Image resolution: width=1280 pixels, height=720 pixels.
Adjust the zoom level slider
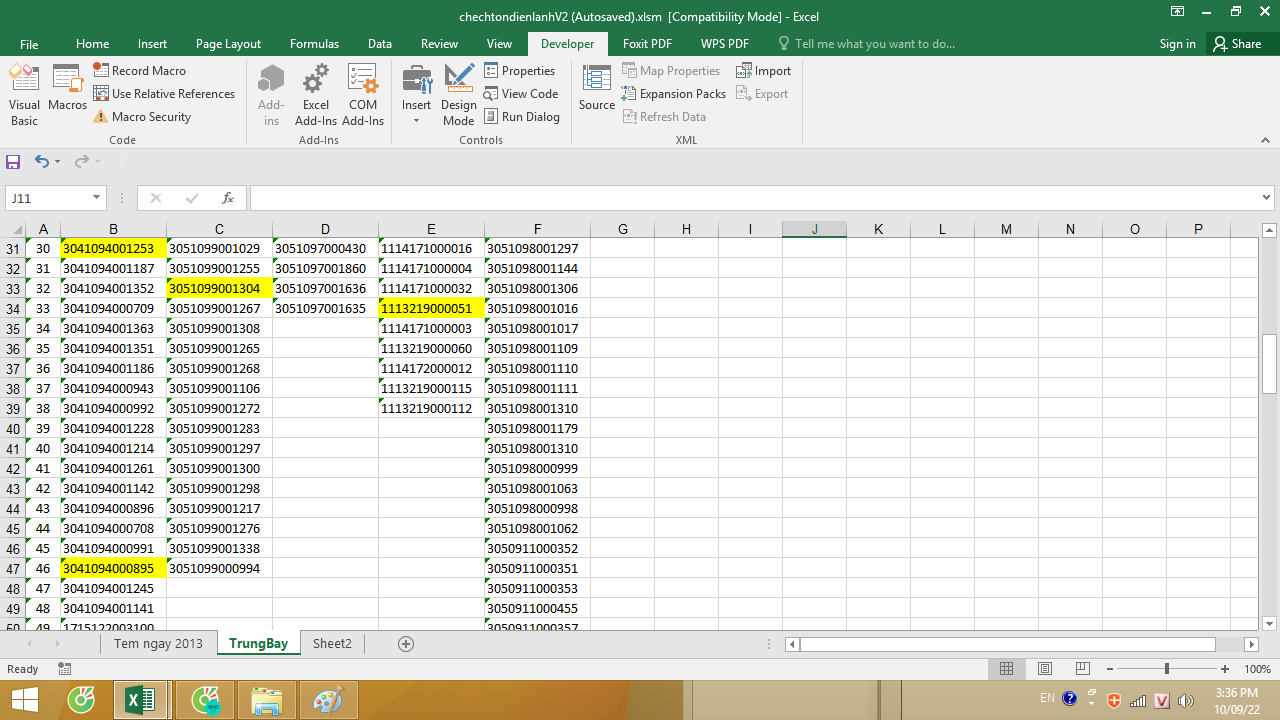(1166, 669)
